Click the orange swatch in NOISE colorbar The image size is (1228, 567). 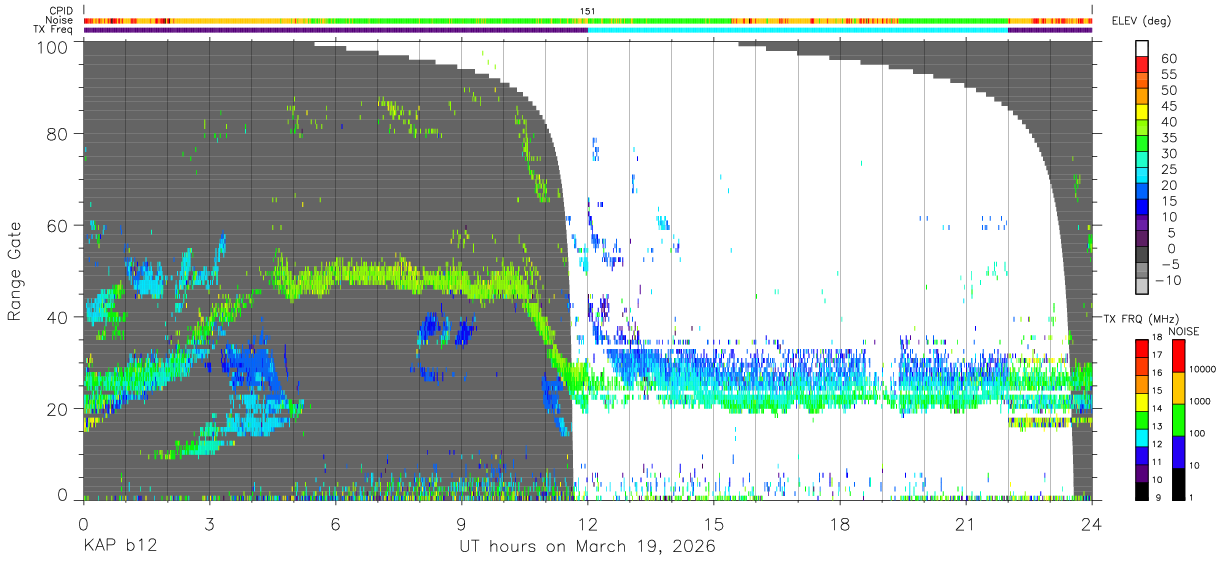1177,387
